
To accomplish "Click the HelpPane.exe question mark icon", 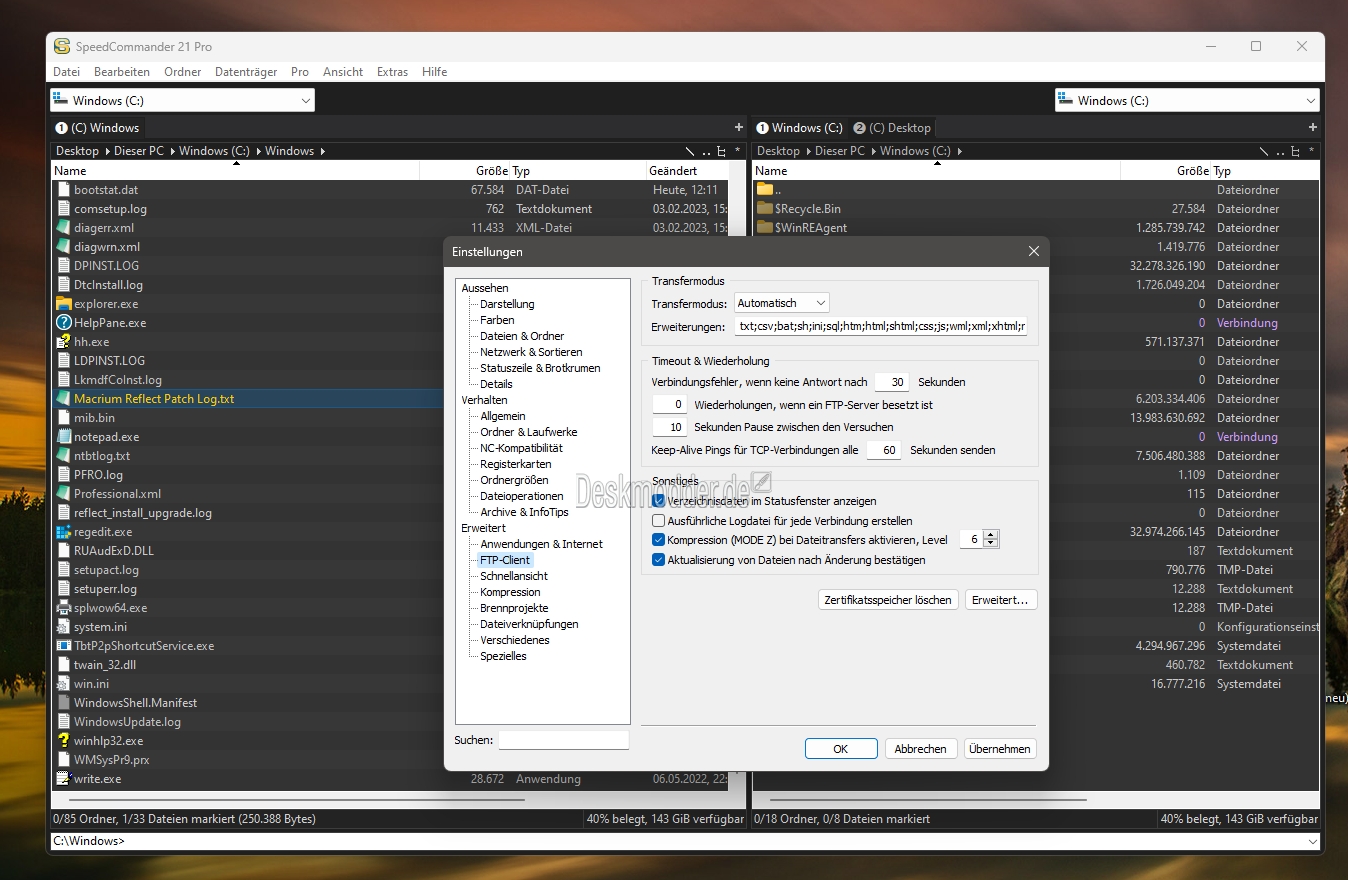I will click(x=64, y=323).
